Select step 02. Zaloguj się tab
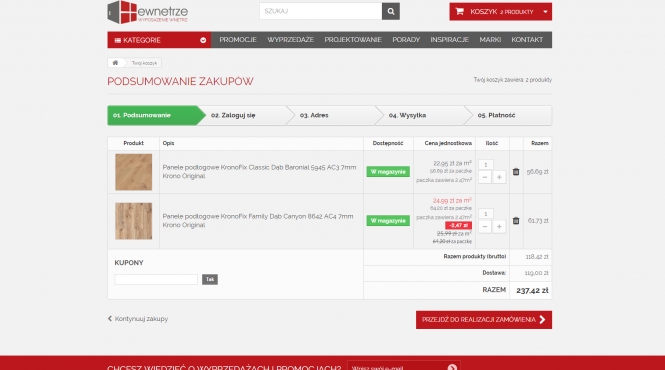The image size is (665, 370). tap(244, 115)
